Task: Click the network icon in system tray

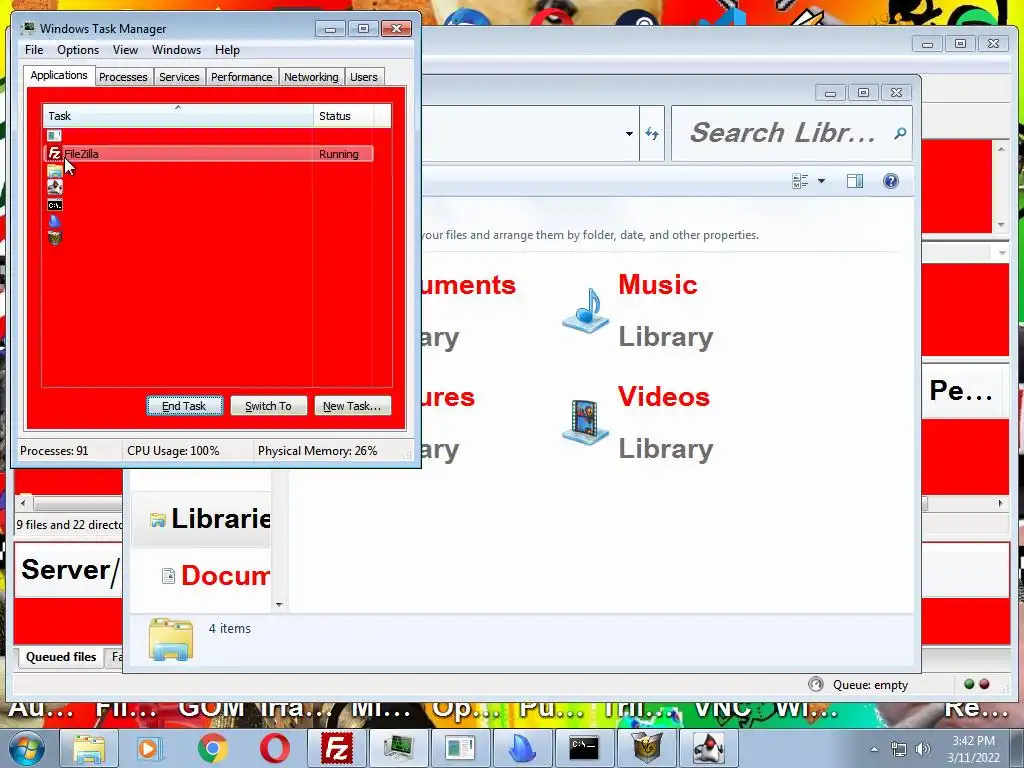Action: [899, 749]
